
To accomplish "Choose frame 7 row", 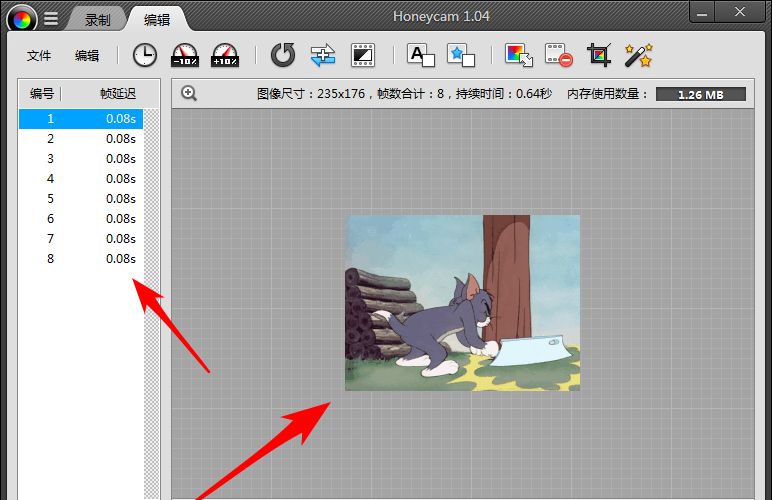I will pos(81,239).
